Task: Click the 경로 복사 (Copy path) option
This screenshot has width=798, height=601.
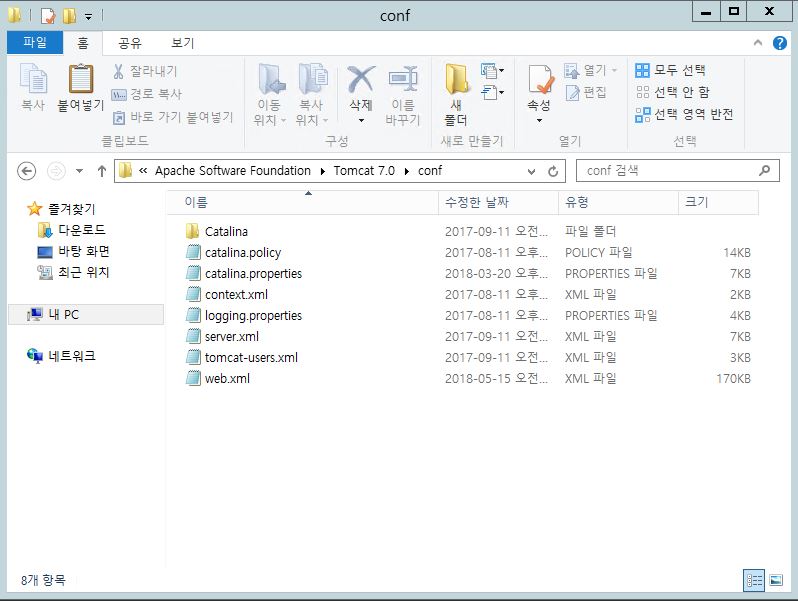Action: pyautogui.click(x=147, y=94)
